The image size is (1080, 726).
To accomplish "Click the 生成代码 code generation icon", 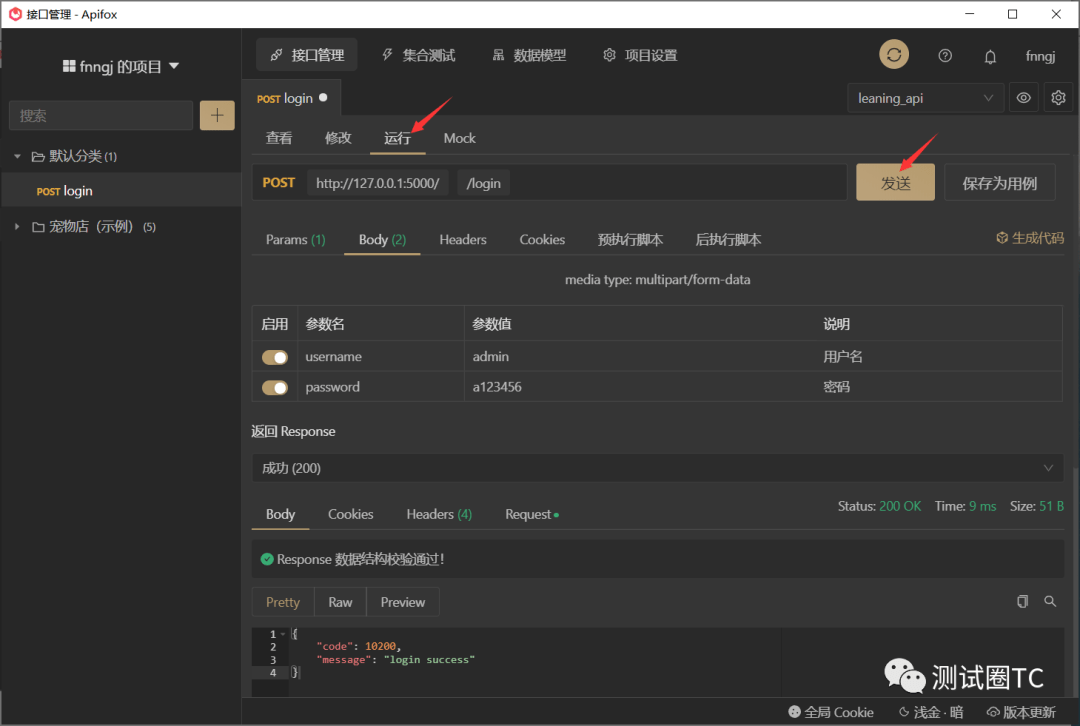I will pyautogui.click(x=1001, y=239).
